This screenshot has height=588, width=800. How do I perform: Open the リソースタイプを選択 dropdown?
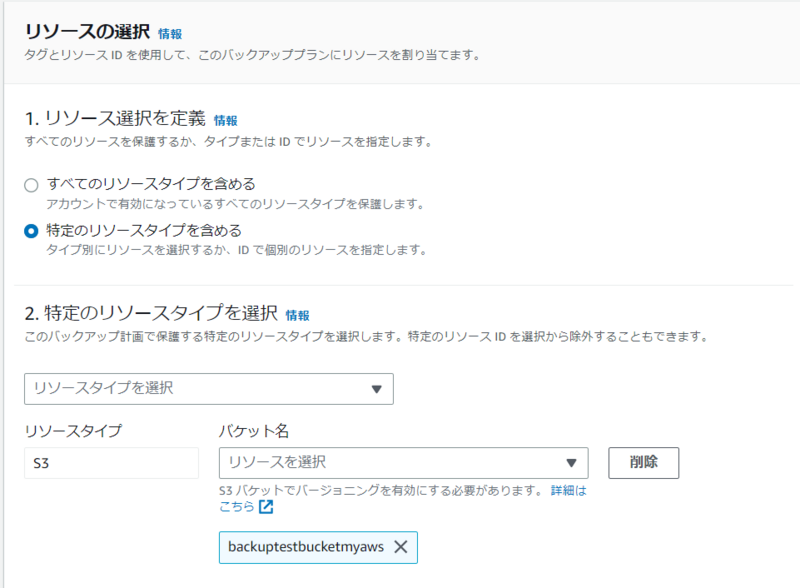[209, 389]
